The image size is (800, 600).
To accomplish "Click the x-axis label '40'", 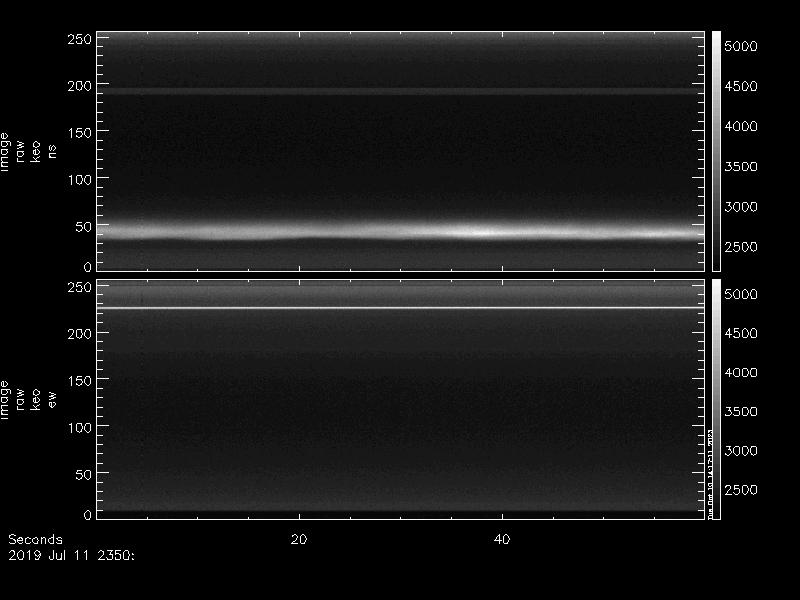I will tap(502, 539).
